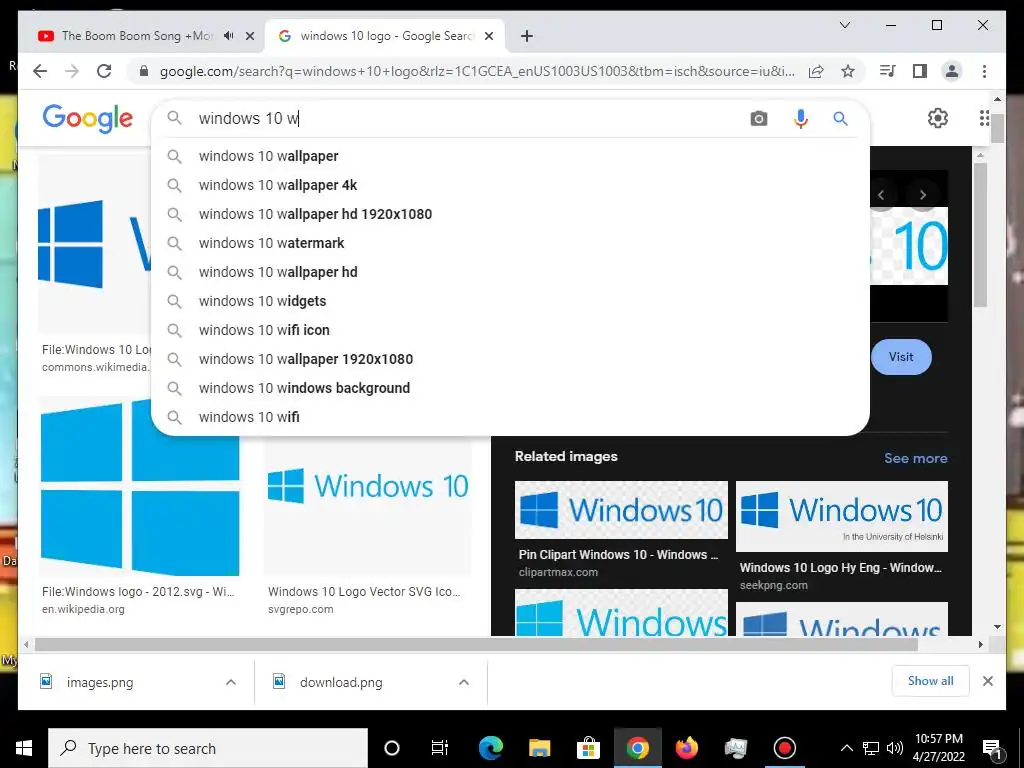Show next image in preview panel

(x=923, y=195)
